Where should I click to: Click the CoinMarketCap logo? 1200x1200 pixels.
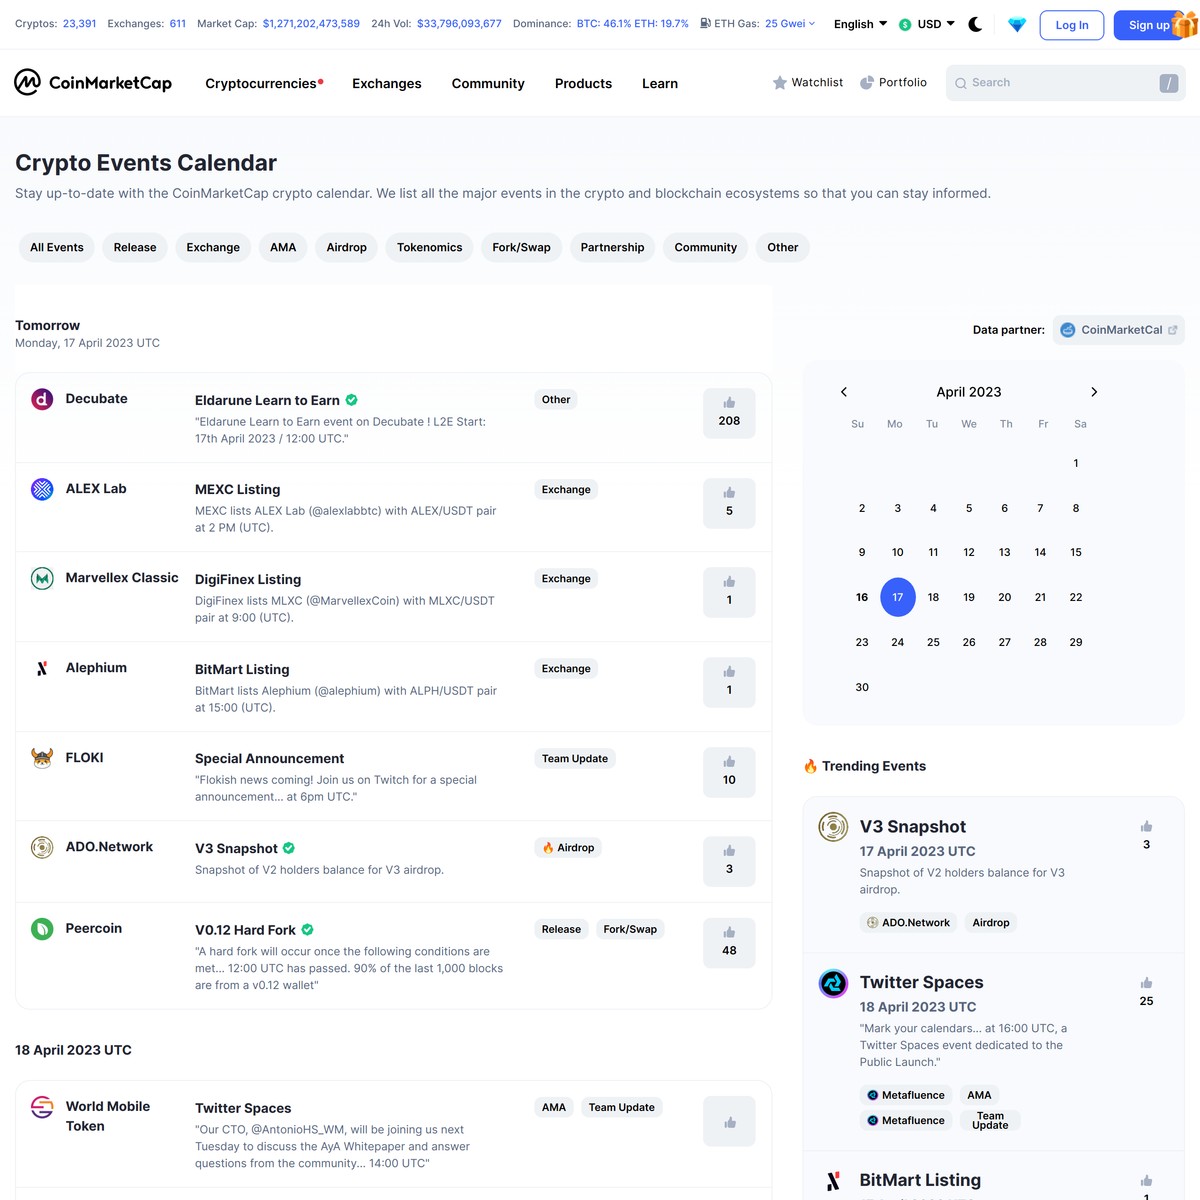93,83
